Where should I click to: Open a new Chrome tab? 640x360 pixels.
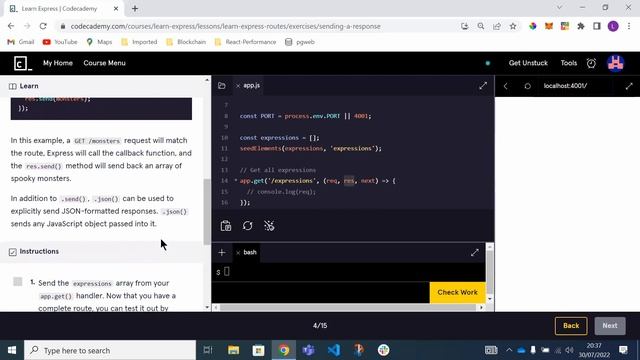[135, 8]
